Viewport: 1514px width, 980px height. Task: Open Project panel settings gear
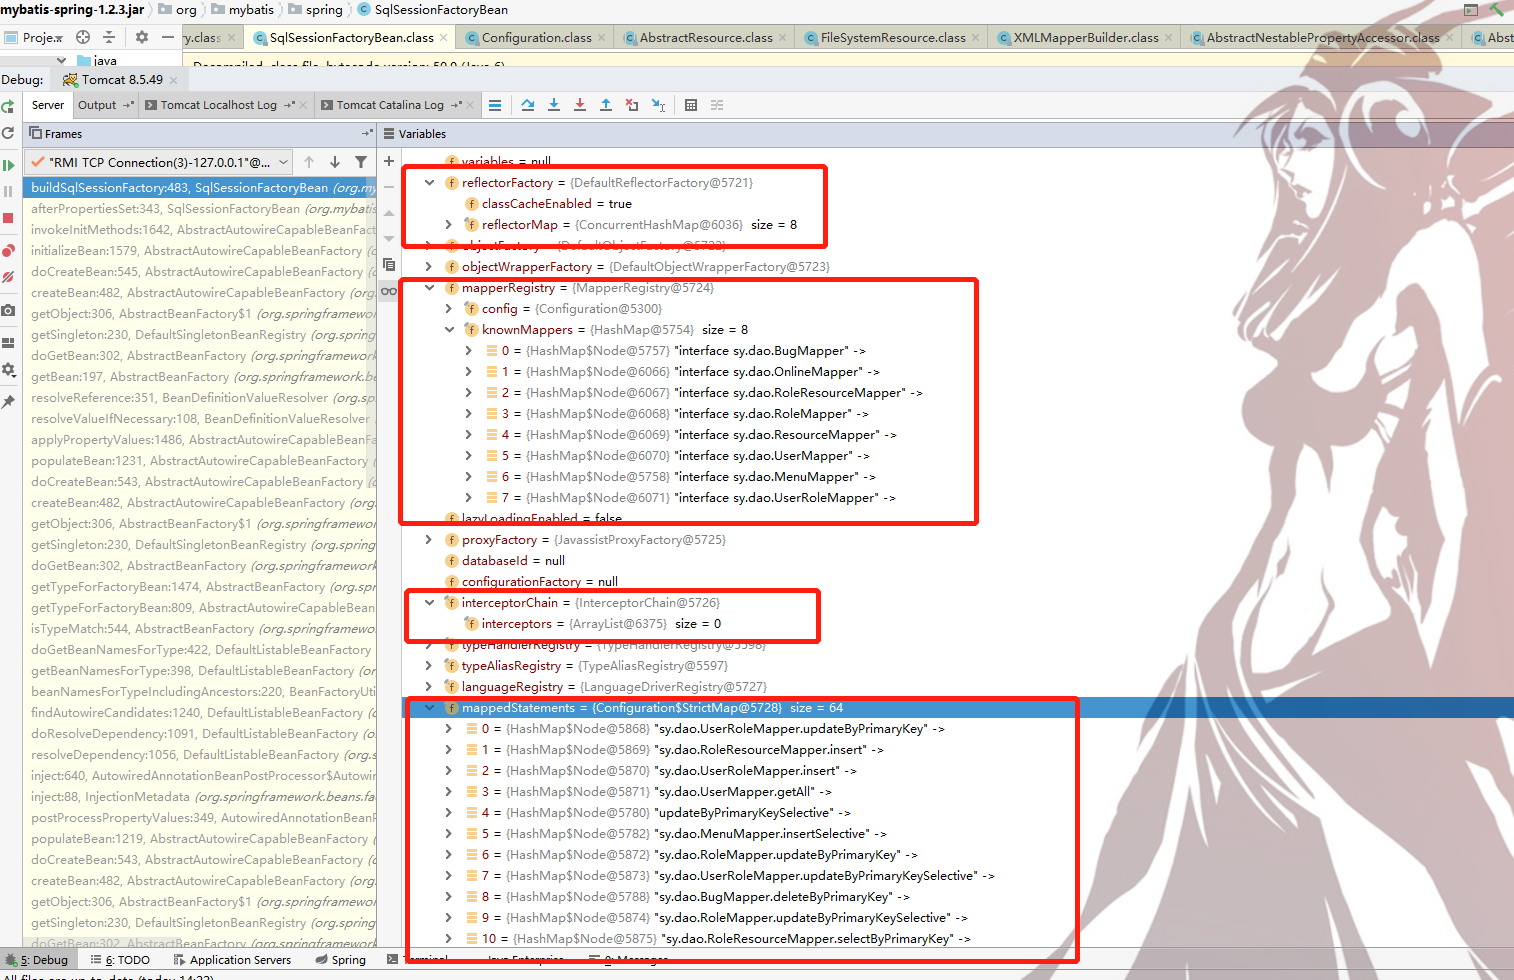(x=142, y=37)
